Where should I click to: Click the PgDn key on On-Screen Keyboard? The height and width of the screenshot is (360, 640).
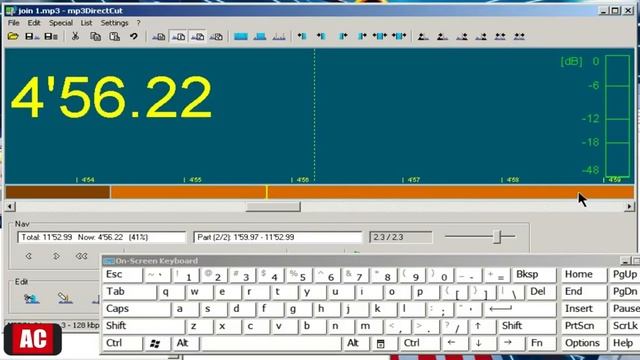pyautogui.click(x=625, y=292)
